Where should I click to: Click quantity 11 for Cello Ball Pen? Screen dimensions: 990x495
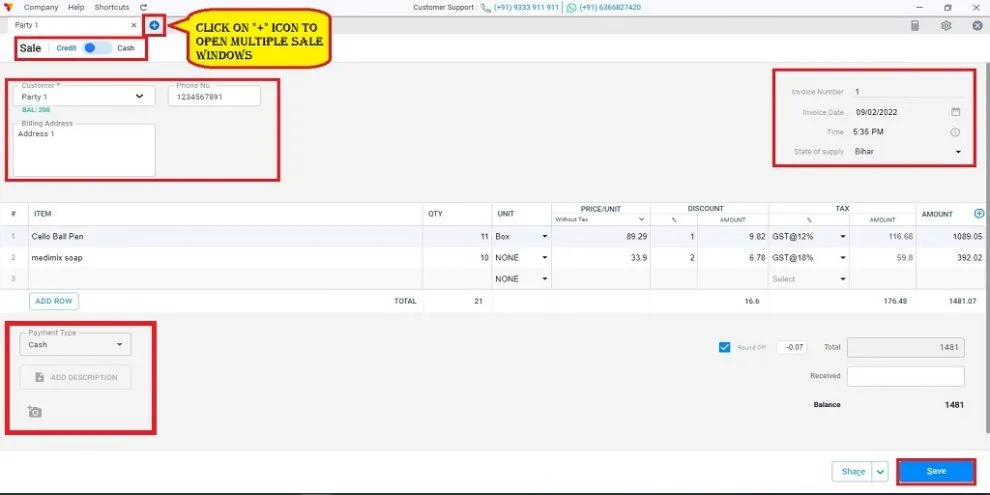[457, 236]
